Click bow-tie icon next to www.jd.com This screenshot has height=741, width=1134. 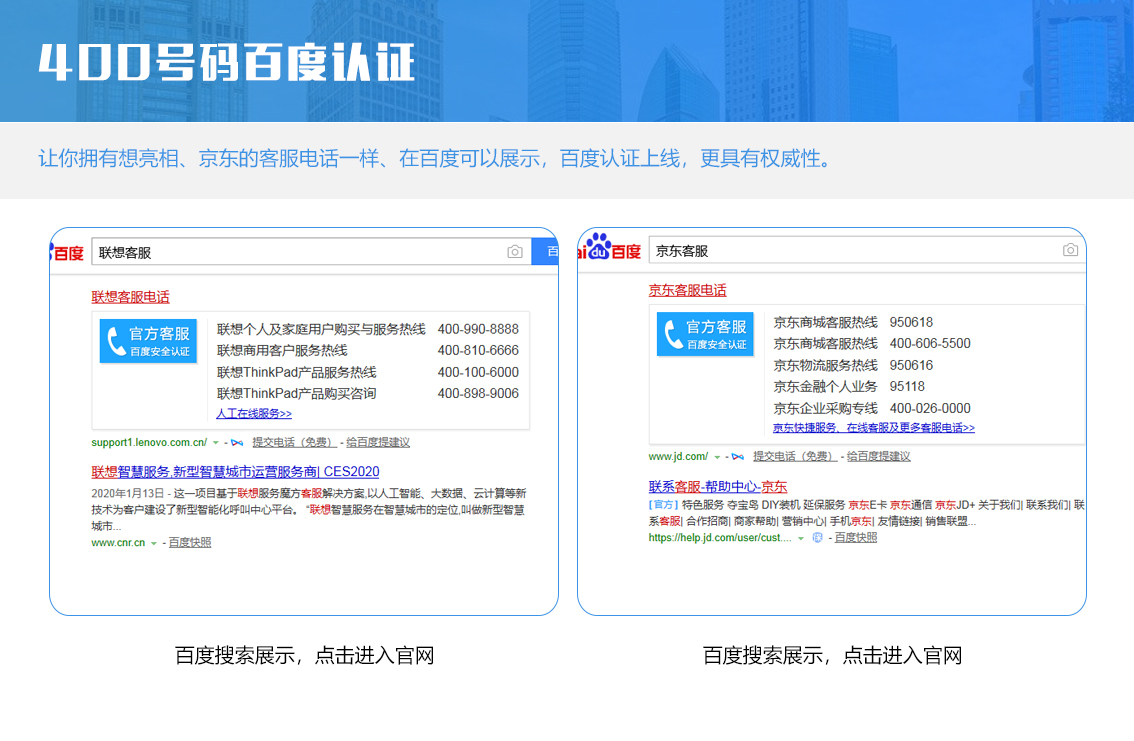[738, 457]
